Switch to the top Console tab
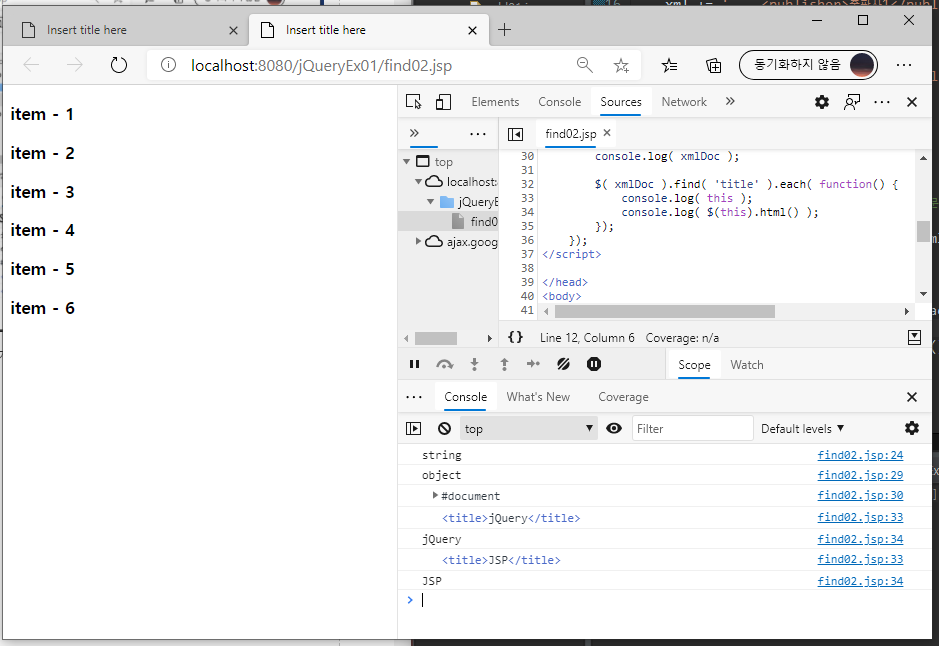This screenshot has height=646, width=939. pos(559,102)
